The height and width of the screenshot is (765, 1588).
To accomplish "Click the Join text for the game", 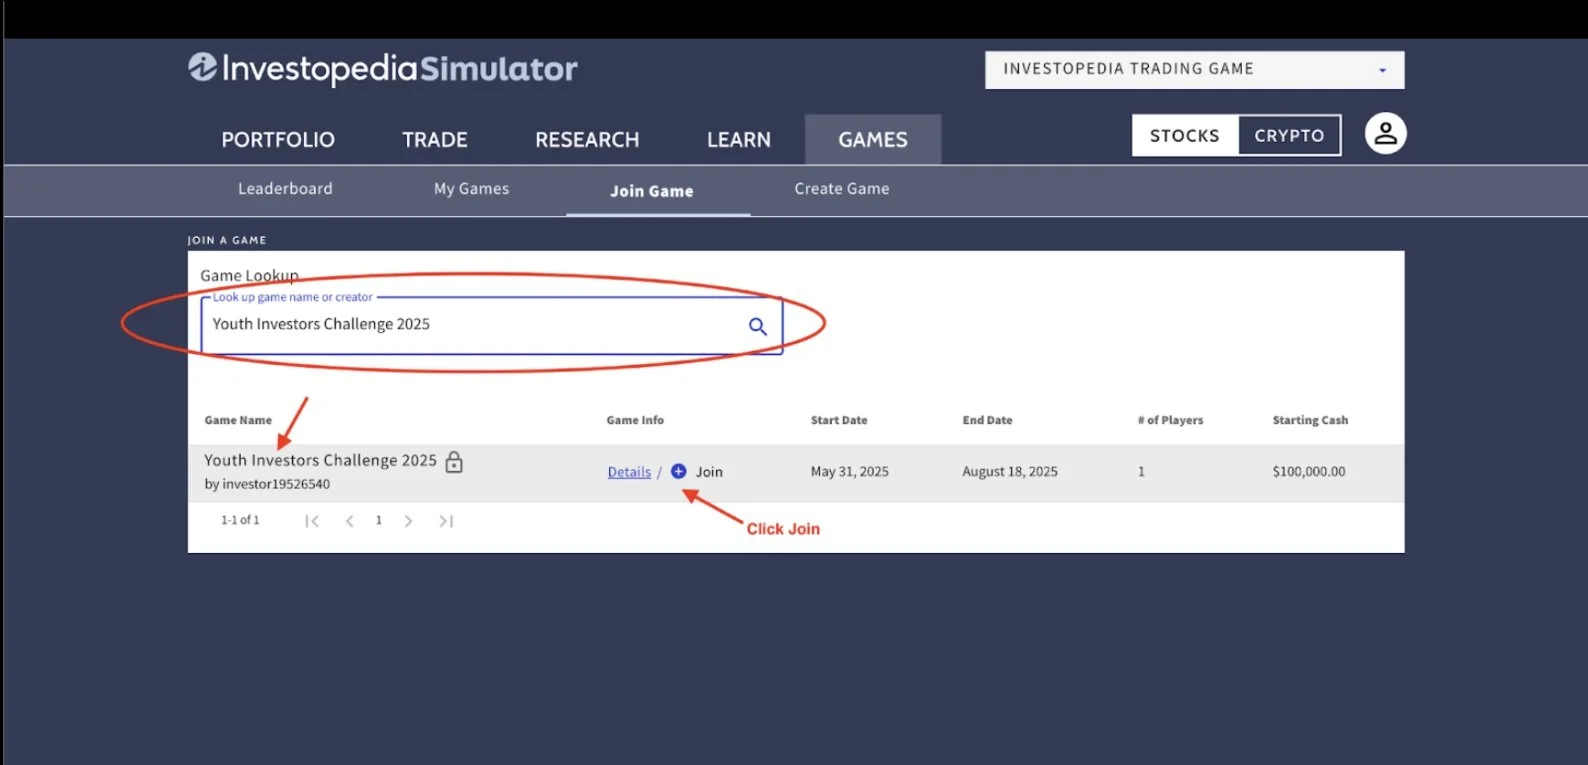I will point(709,471).
